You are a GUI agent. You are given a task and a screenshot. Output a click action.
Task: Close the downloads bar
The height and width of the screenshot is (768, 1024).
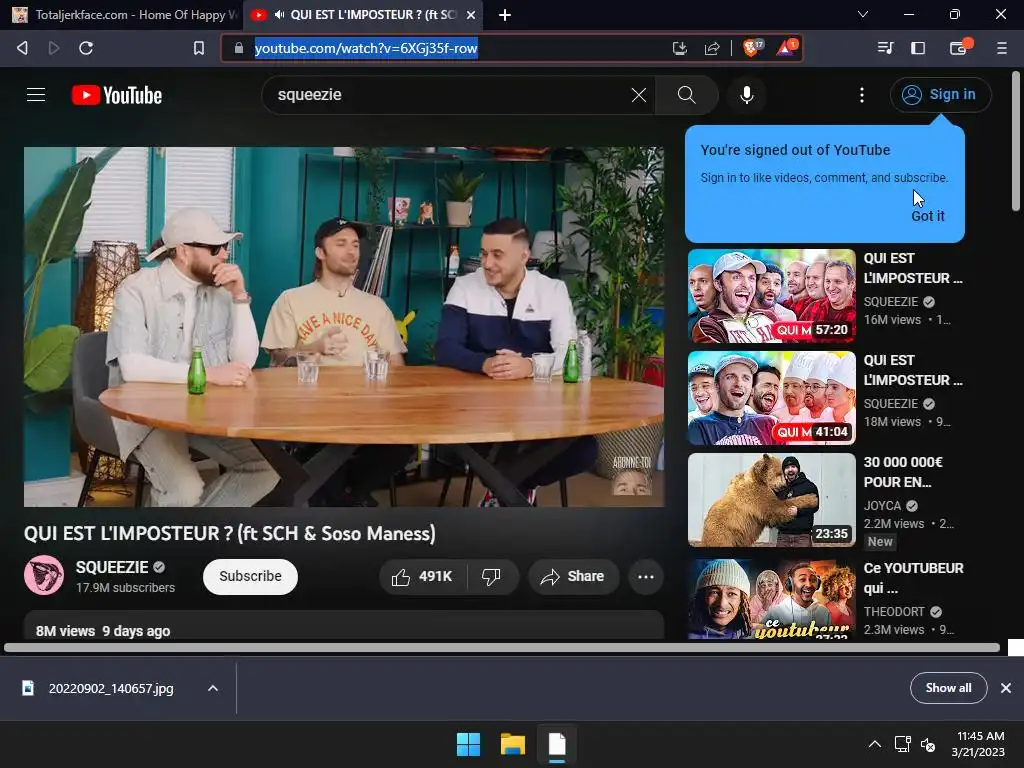tap(1006, 688)
